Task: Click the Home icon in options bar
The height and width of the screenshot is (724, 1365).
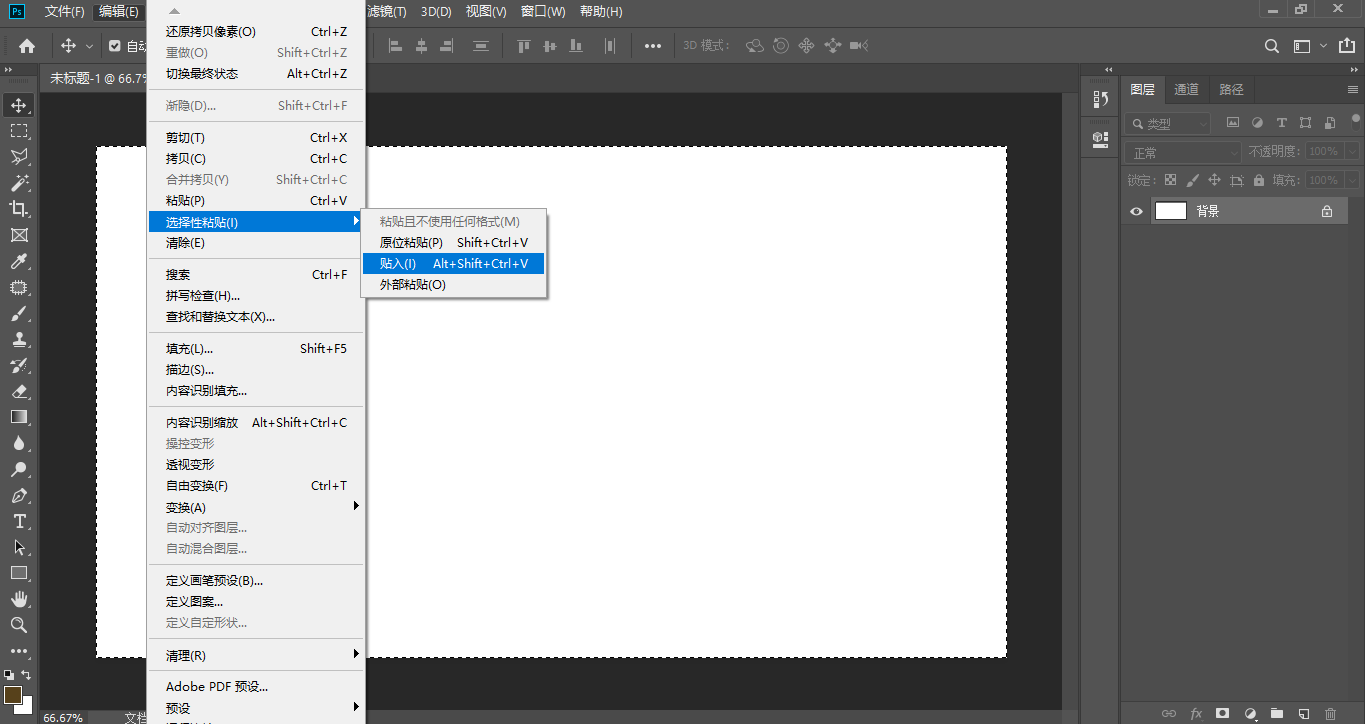Action: click(27, 46)
